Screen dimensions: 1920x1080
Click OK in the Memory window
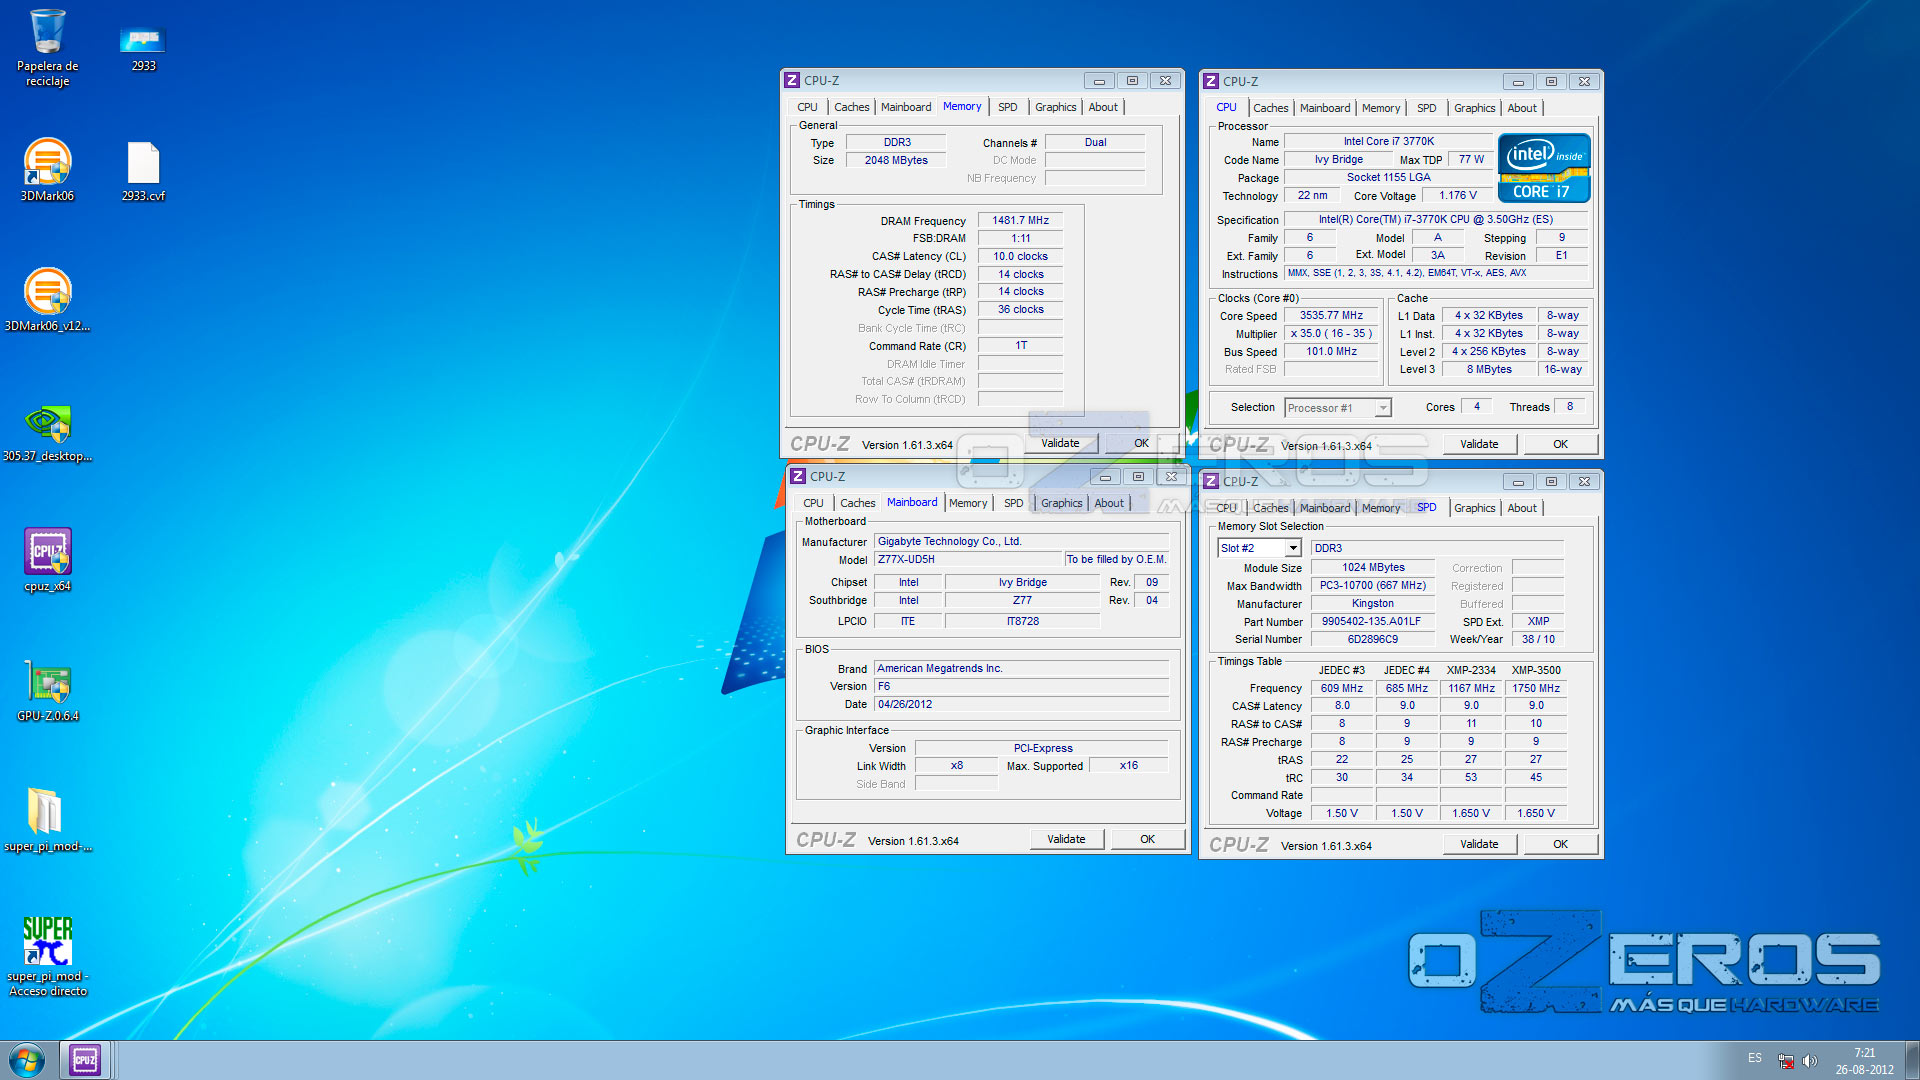click(x=1141, y=443)
